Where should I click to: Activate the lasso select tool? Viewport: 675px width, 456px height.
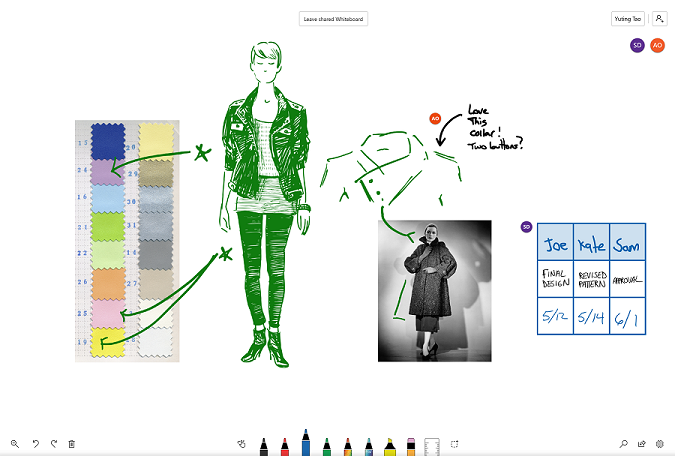[454, 443]
